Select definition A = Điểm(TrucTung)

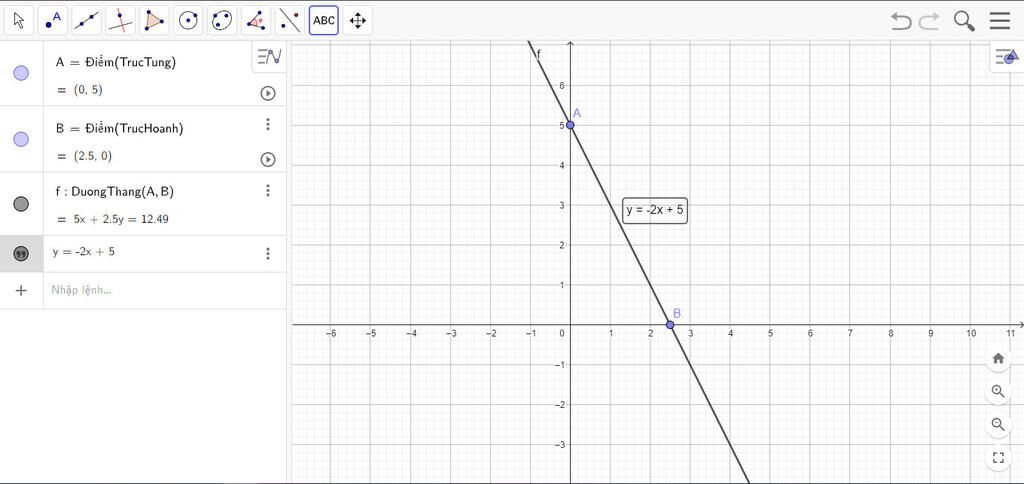tap(116, 62)
